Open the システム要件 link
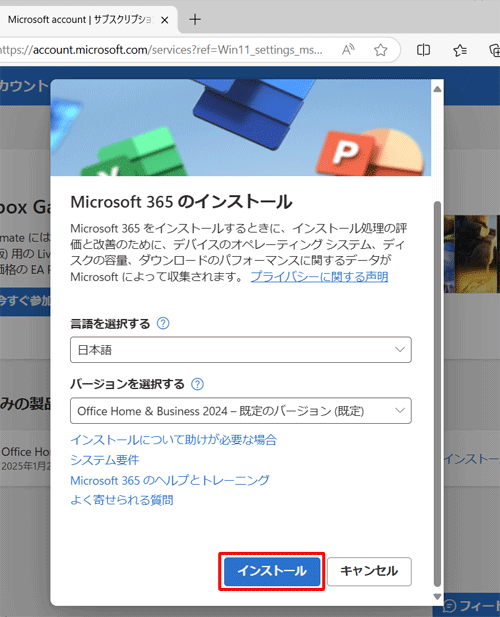The image size is (500, 617). click(x=105, y=460)
